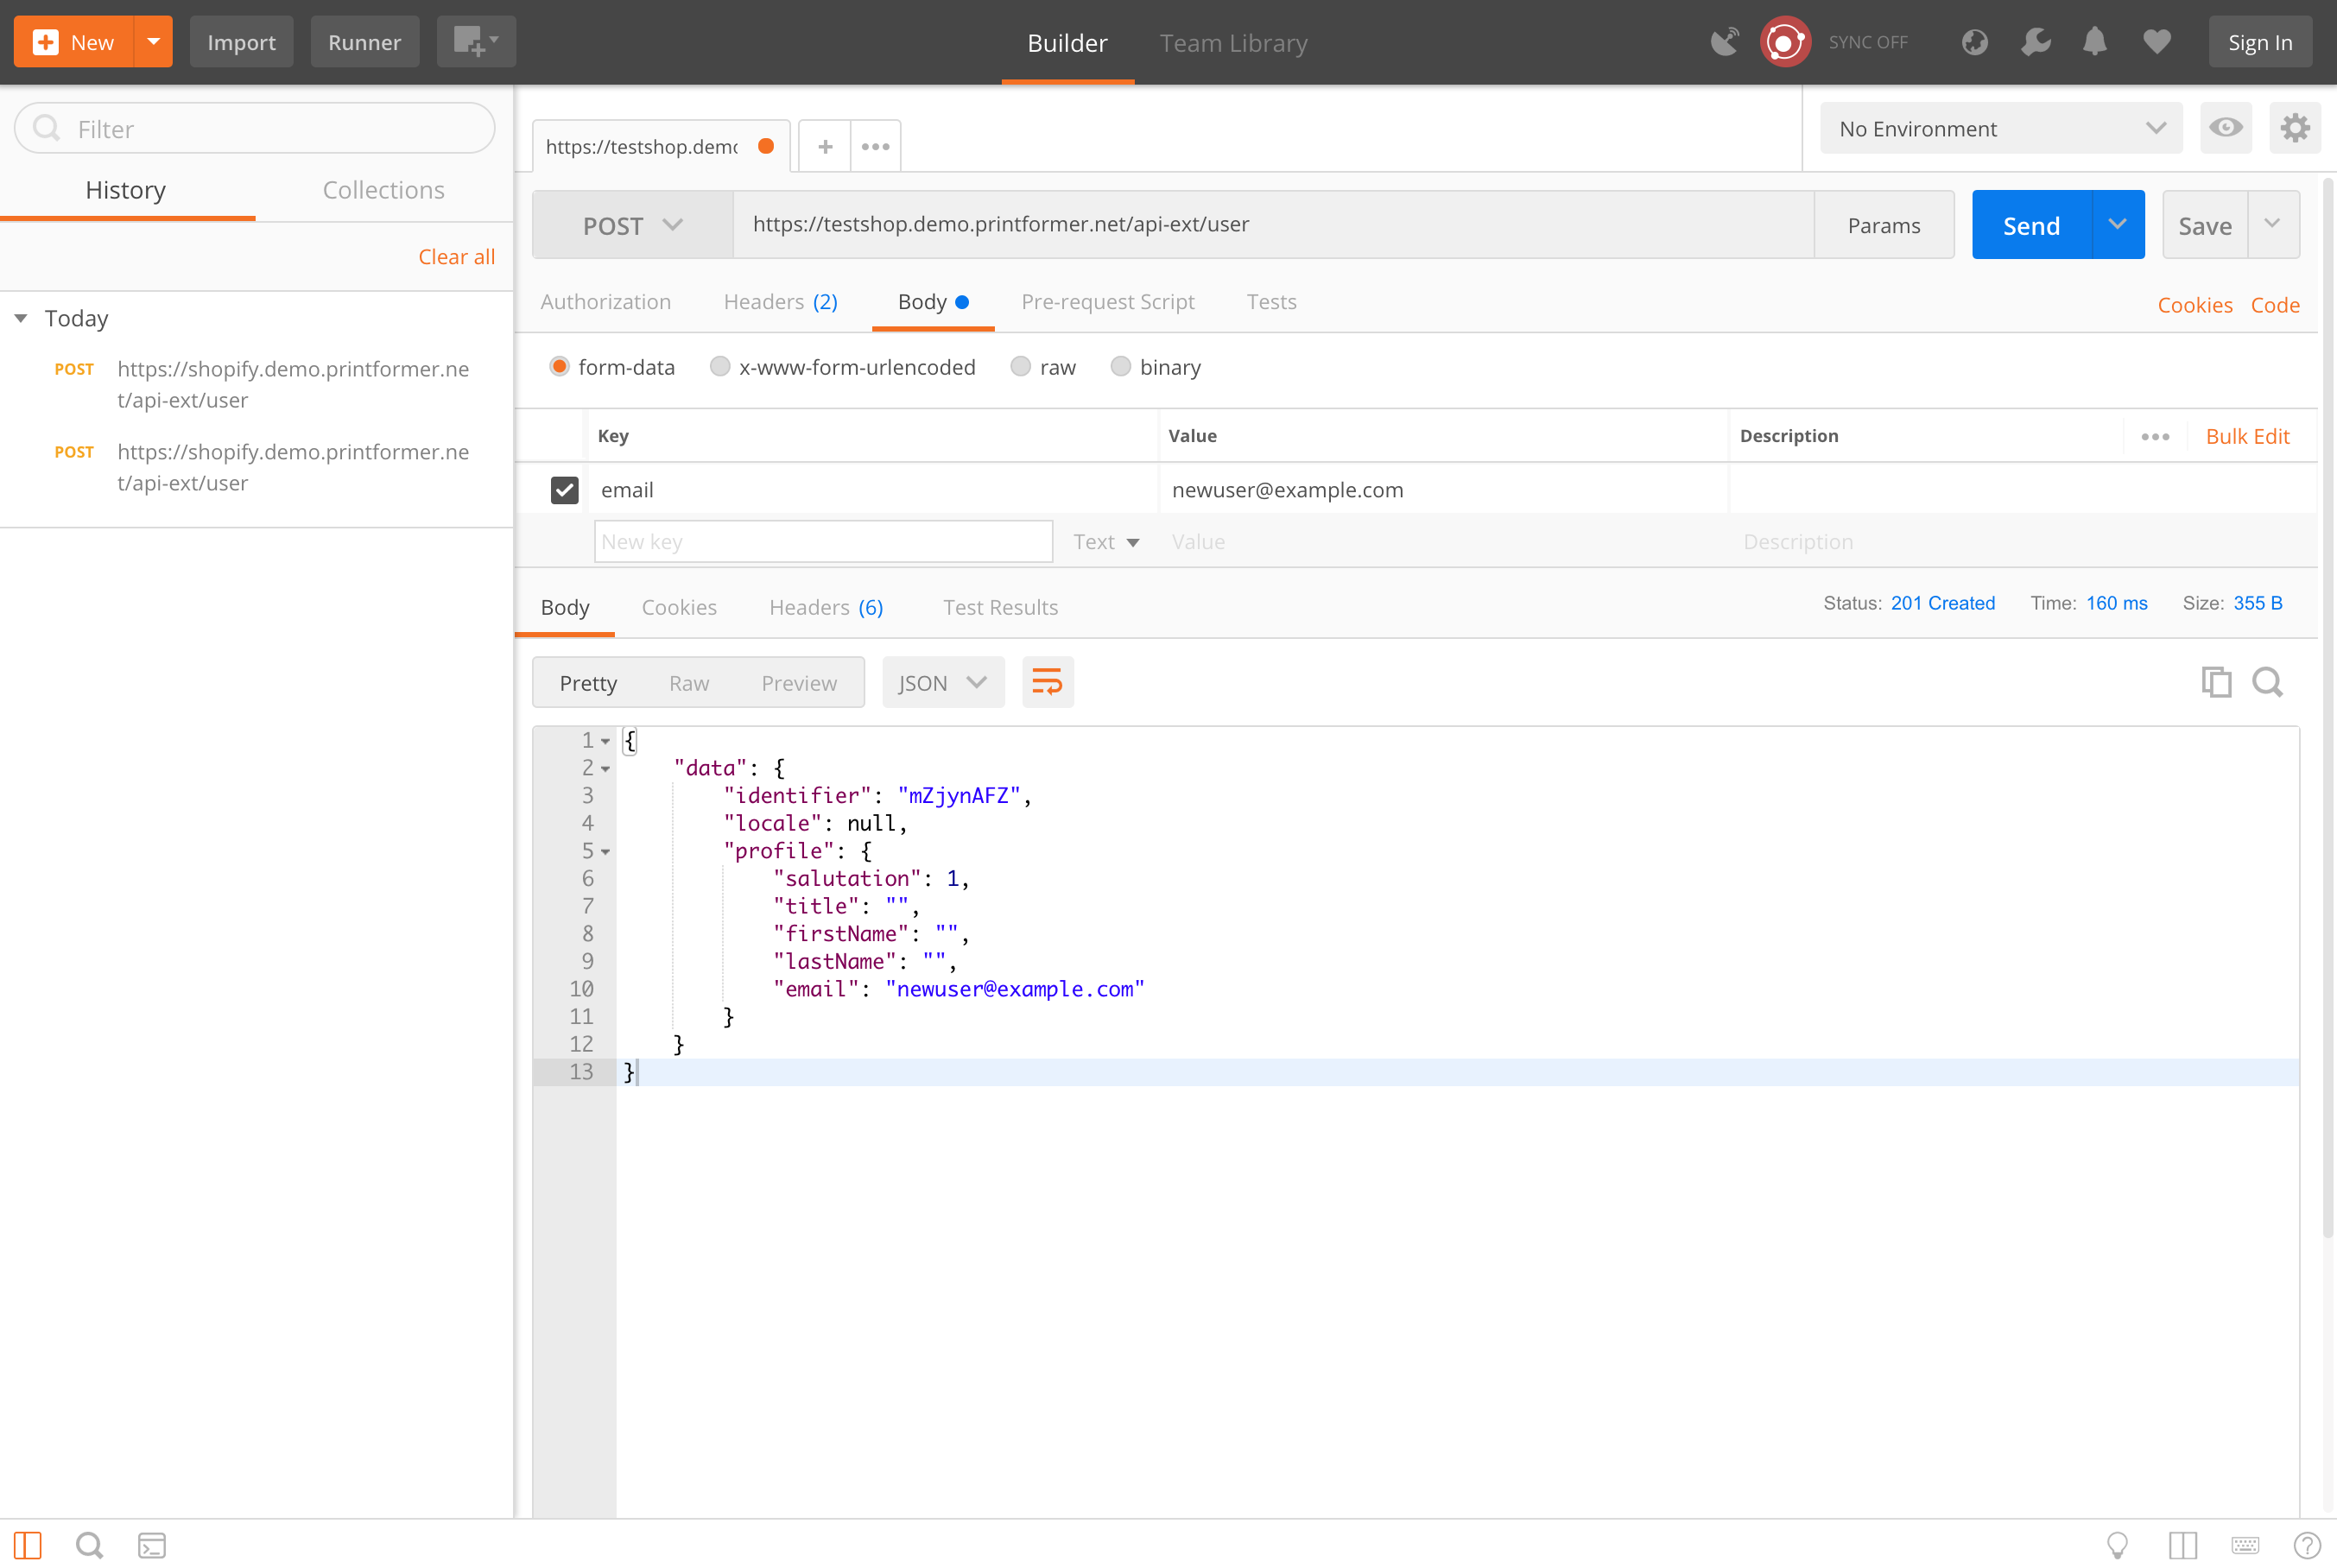The height and width of the screenshot is (1568, 2337).
Task: Toggle line wrap in response viewer
Action: tap(1047, 683)
